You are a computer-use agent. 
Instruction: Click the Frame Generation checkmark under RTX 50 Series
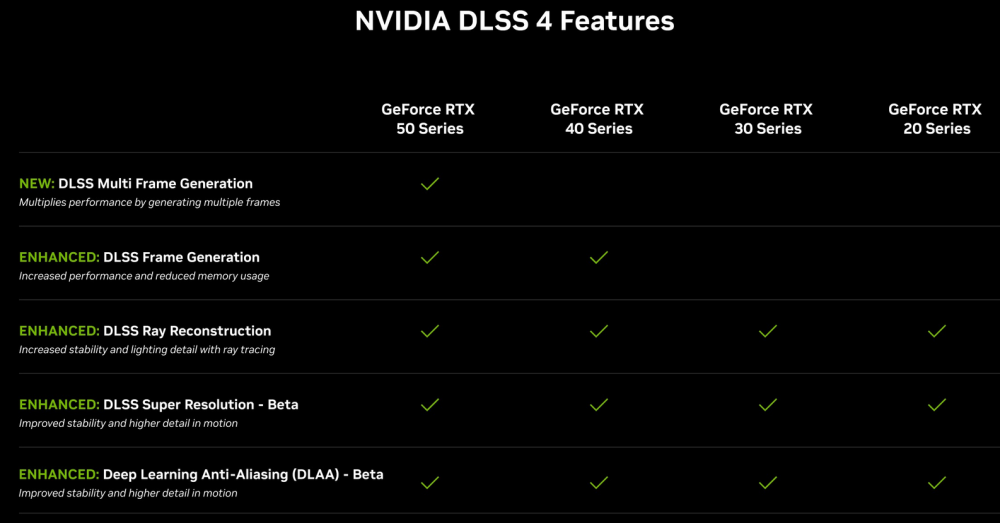pyautogui.click(x=430, y=258)
